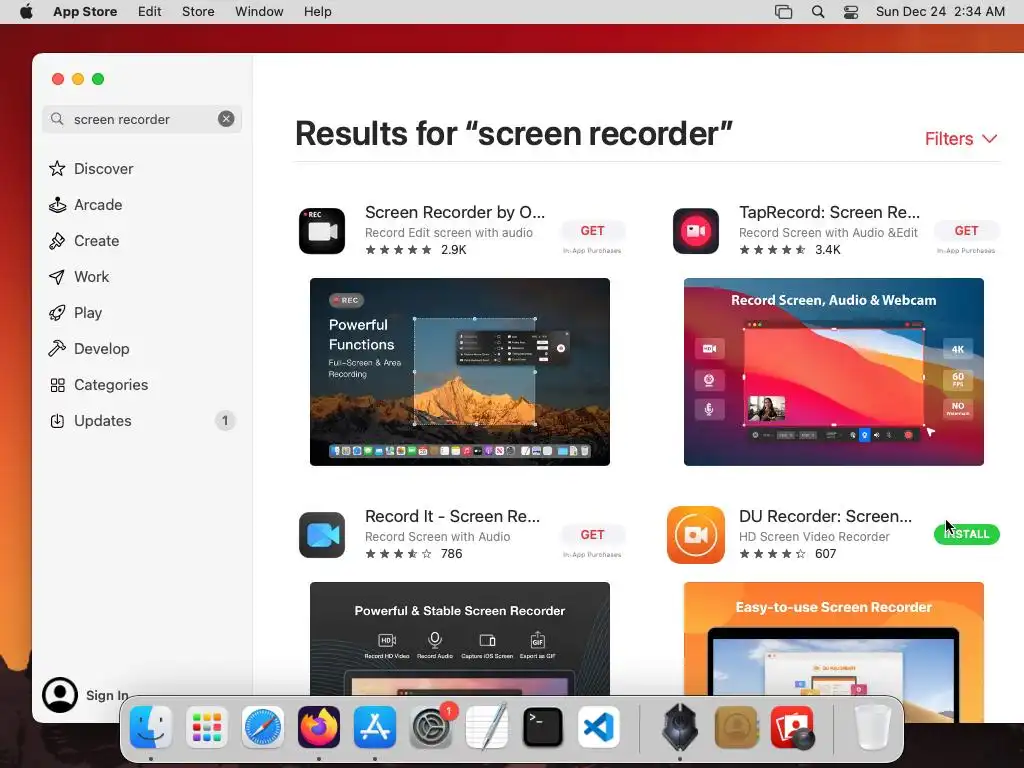Click the Arcade joystick icon

tap(57, 204)
